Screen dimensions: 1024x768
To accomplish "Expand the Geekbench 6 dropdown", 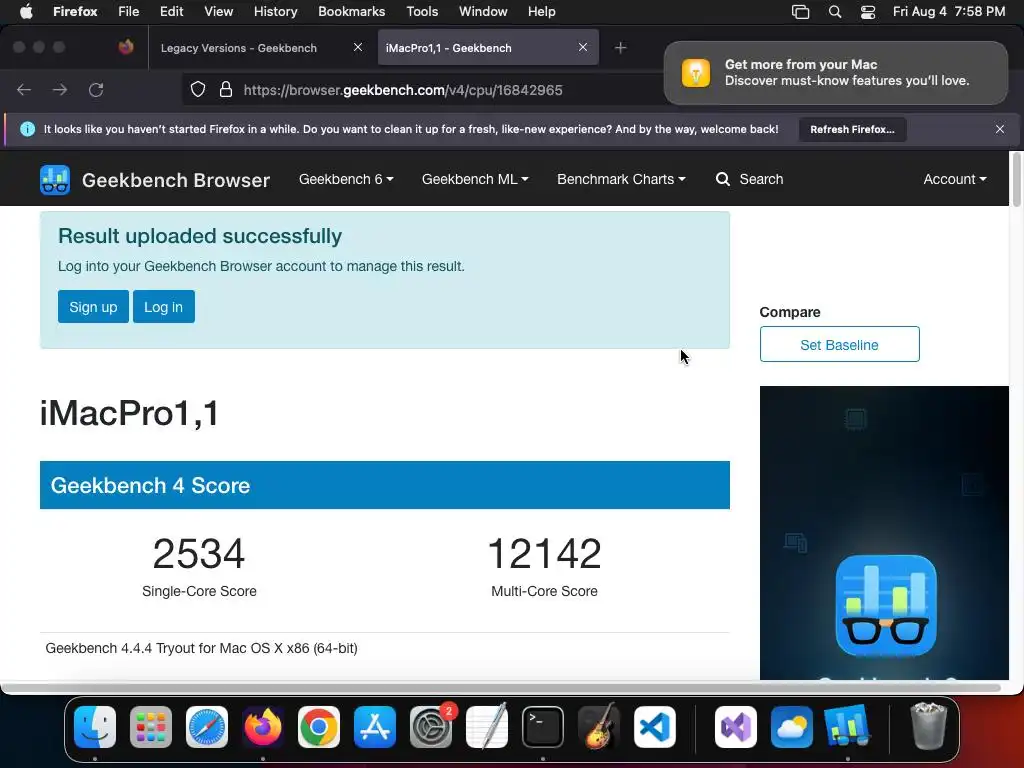I will pyautogui.click(x=346, y=179).
